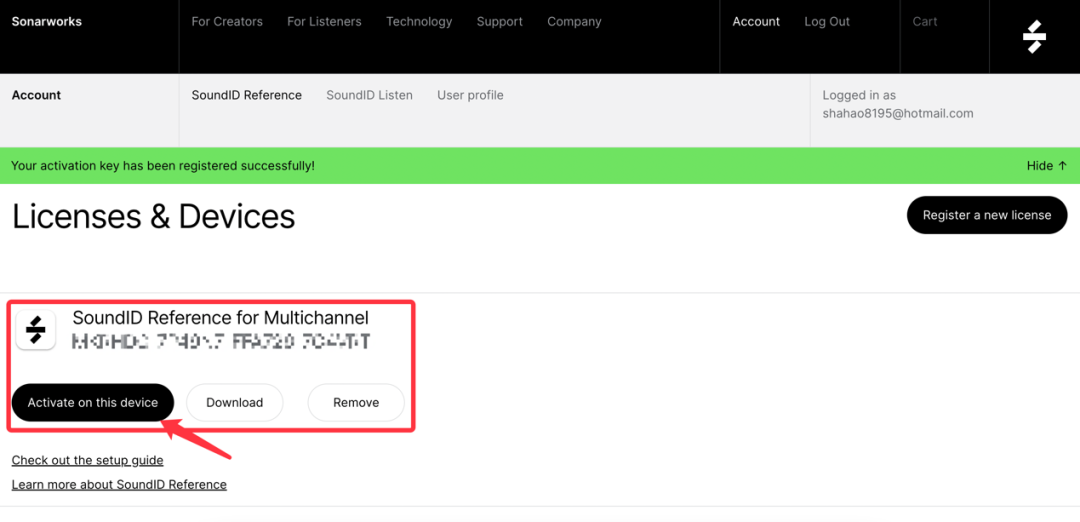Viewport: 1080px width, 522px height.
Task: Switch to the SoundID Listen tab
Action: [369, 96]
